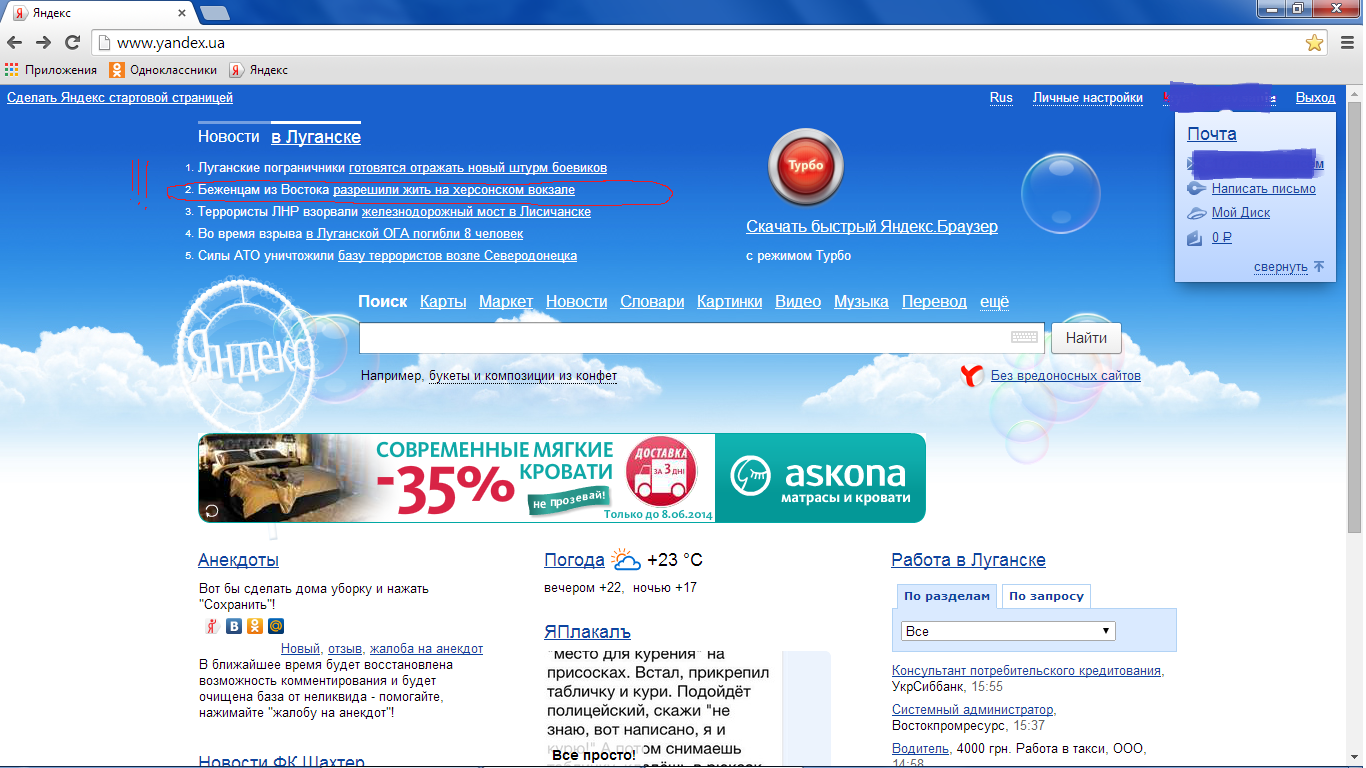The image size is (1366, 768).
Task: Select the Новости tab above the headlines
Action: click(229, 137)
